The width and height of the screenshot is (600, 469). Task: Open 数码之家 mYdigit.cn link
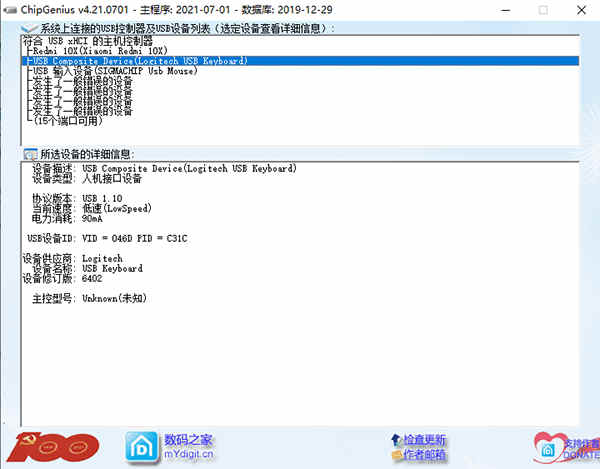[189, 447]
